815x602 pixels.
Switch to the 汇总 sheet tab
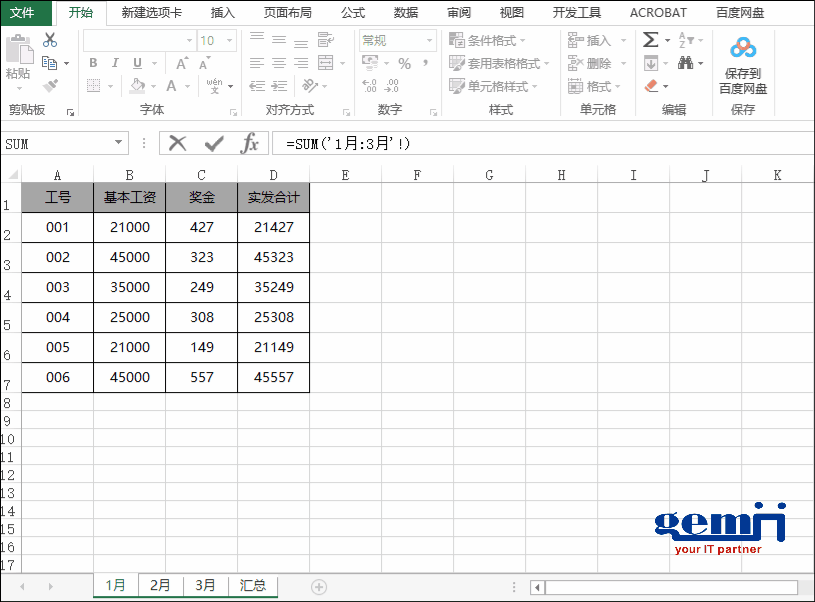tap(253, 586)
